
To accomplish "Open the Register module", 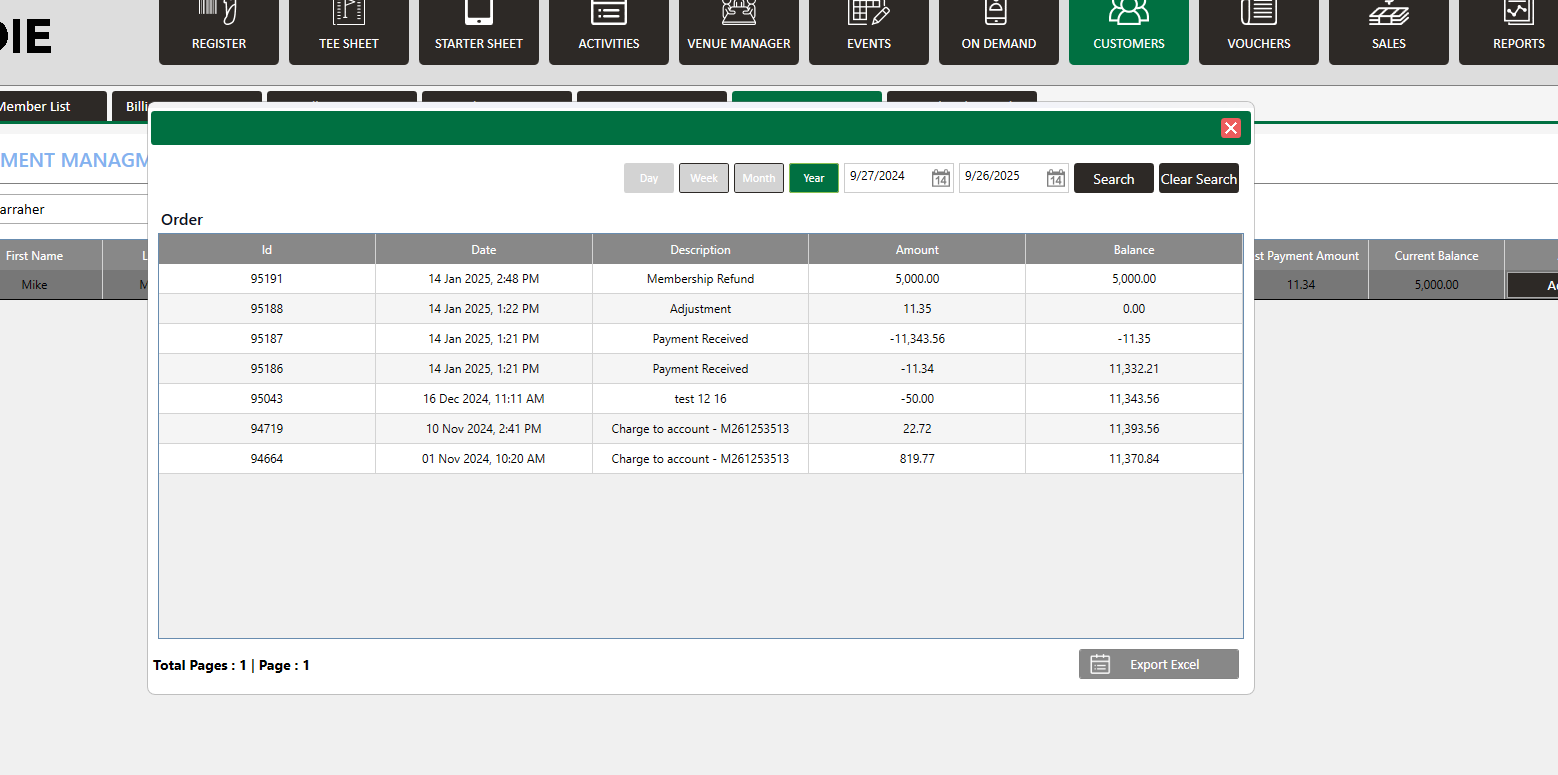I will 219,32.
